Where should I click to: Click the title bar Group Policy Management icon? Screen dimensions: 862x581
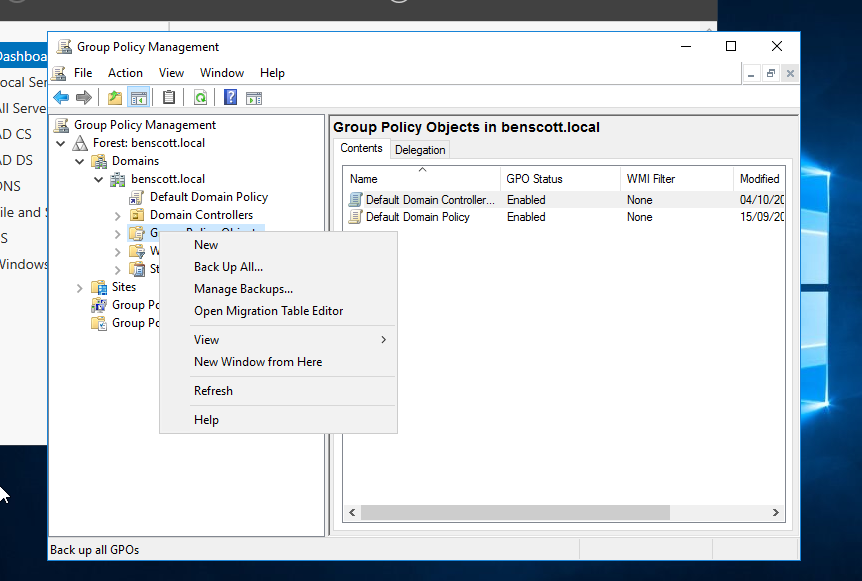(x=64, y=47)
